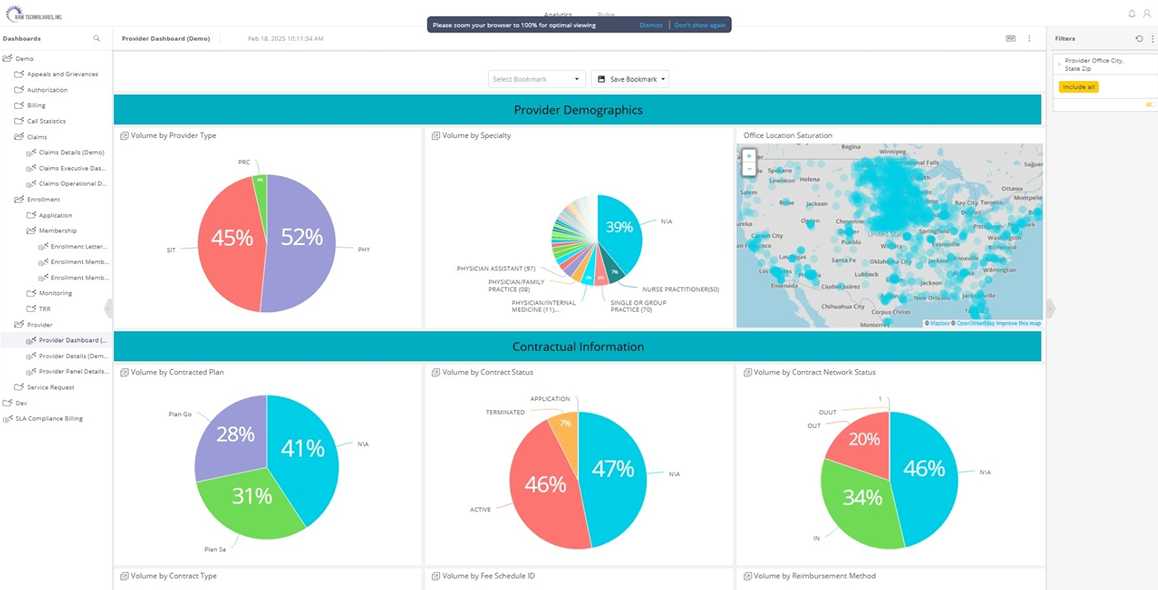Open the Select Bookmark dropdown

coord(536,79)
